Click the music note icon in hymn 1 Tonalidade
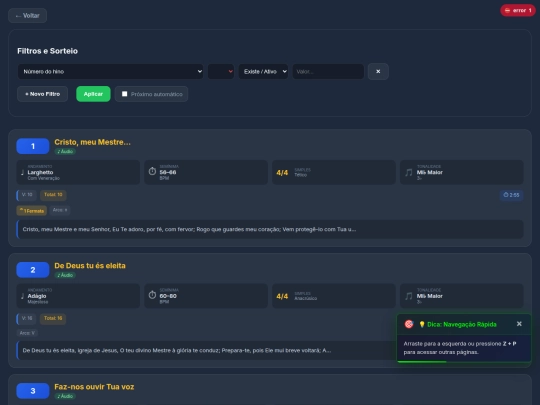 pyautogui.click(x=409, y=172)
